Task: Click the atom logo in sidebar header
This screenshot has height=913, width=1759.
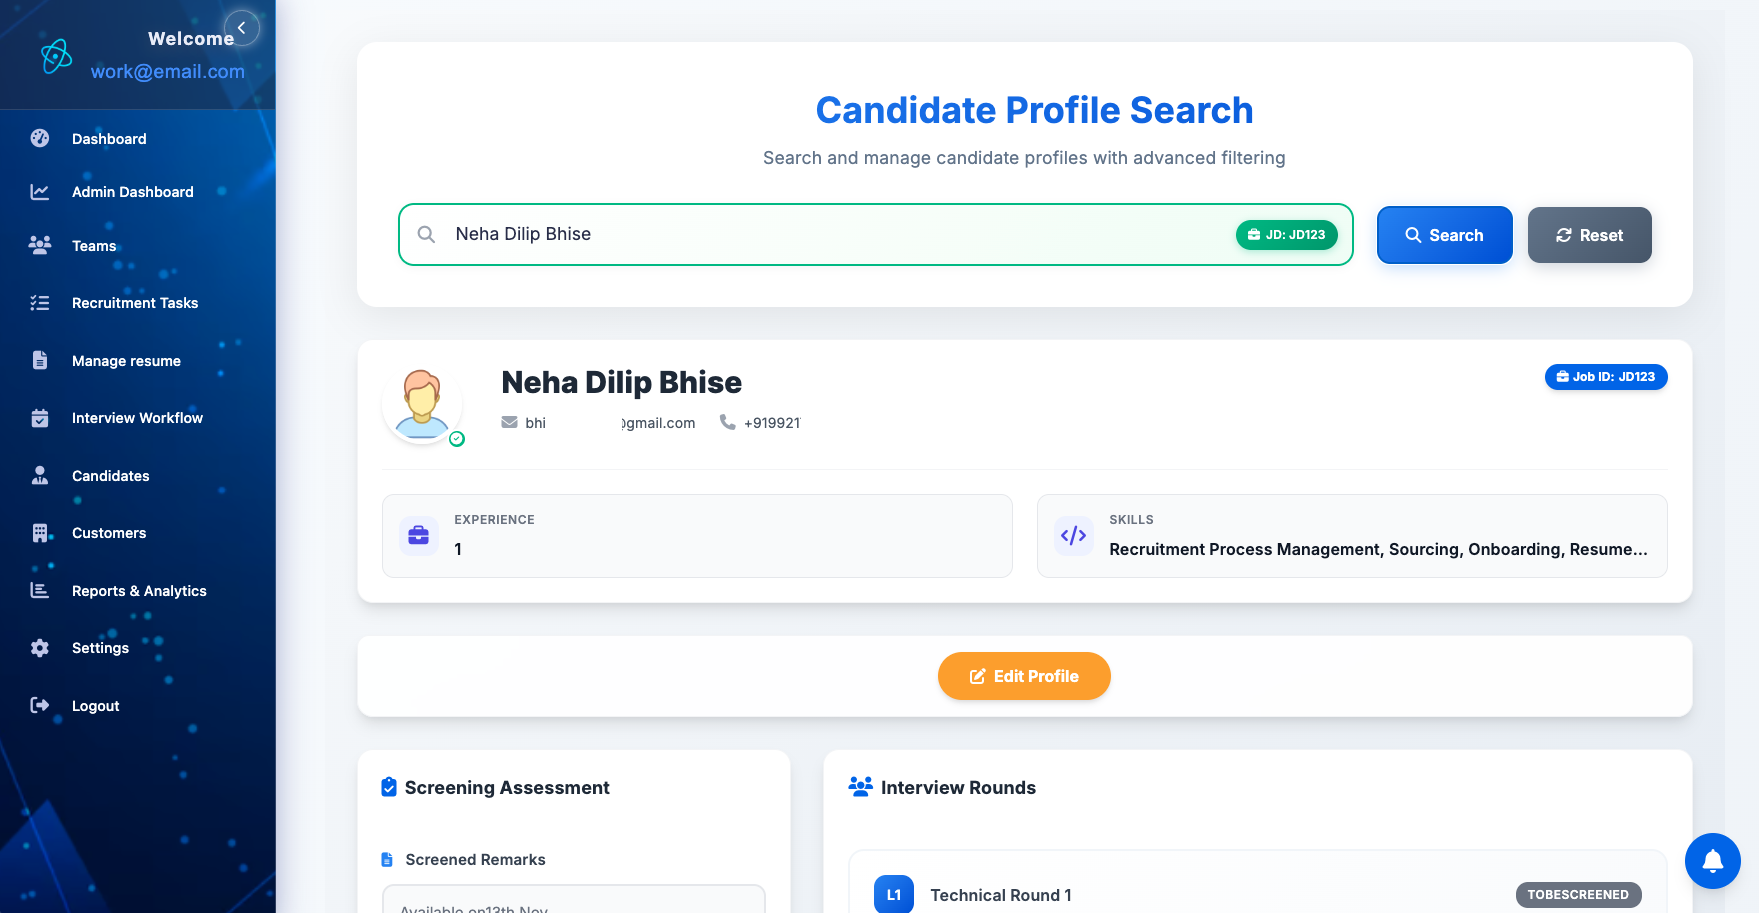Action: (x=56, y=56)
